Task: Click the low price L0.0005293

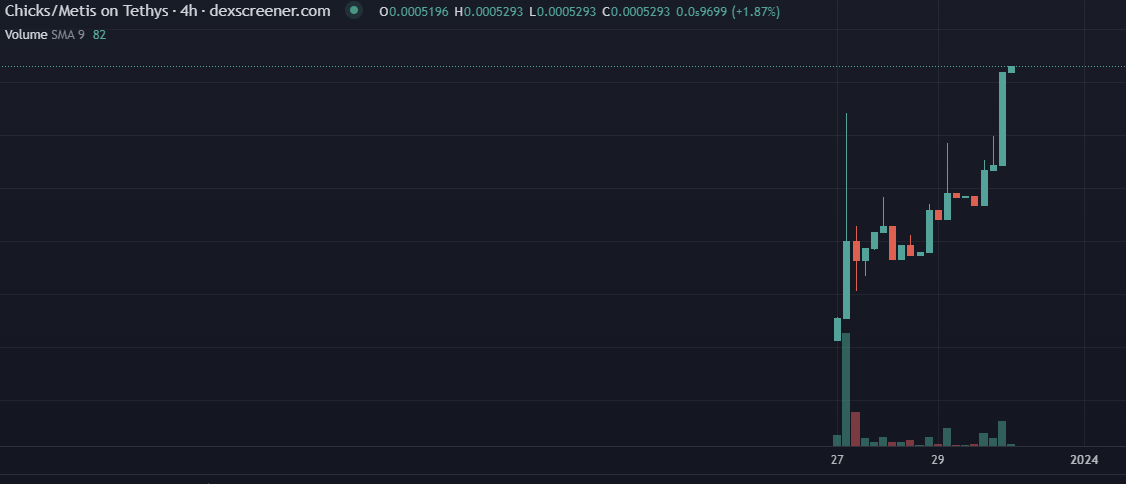Action: (563, 11)
